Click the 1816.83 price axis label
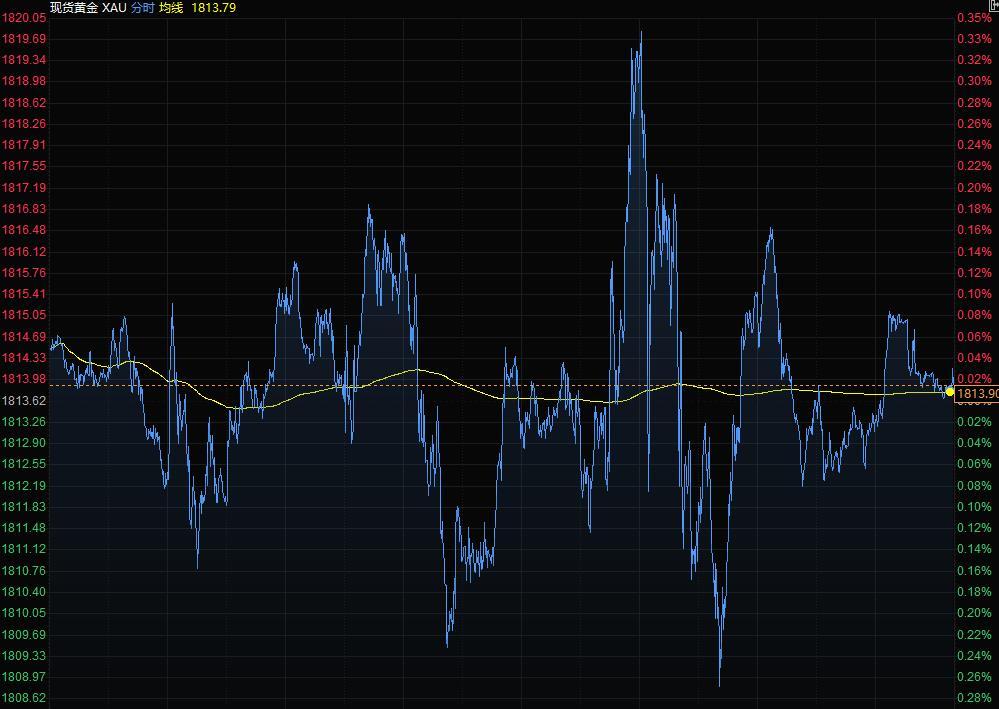The height and width of the screenshot is (709, 999). (x=24, y=209)
